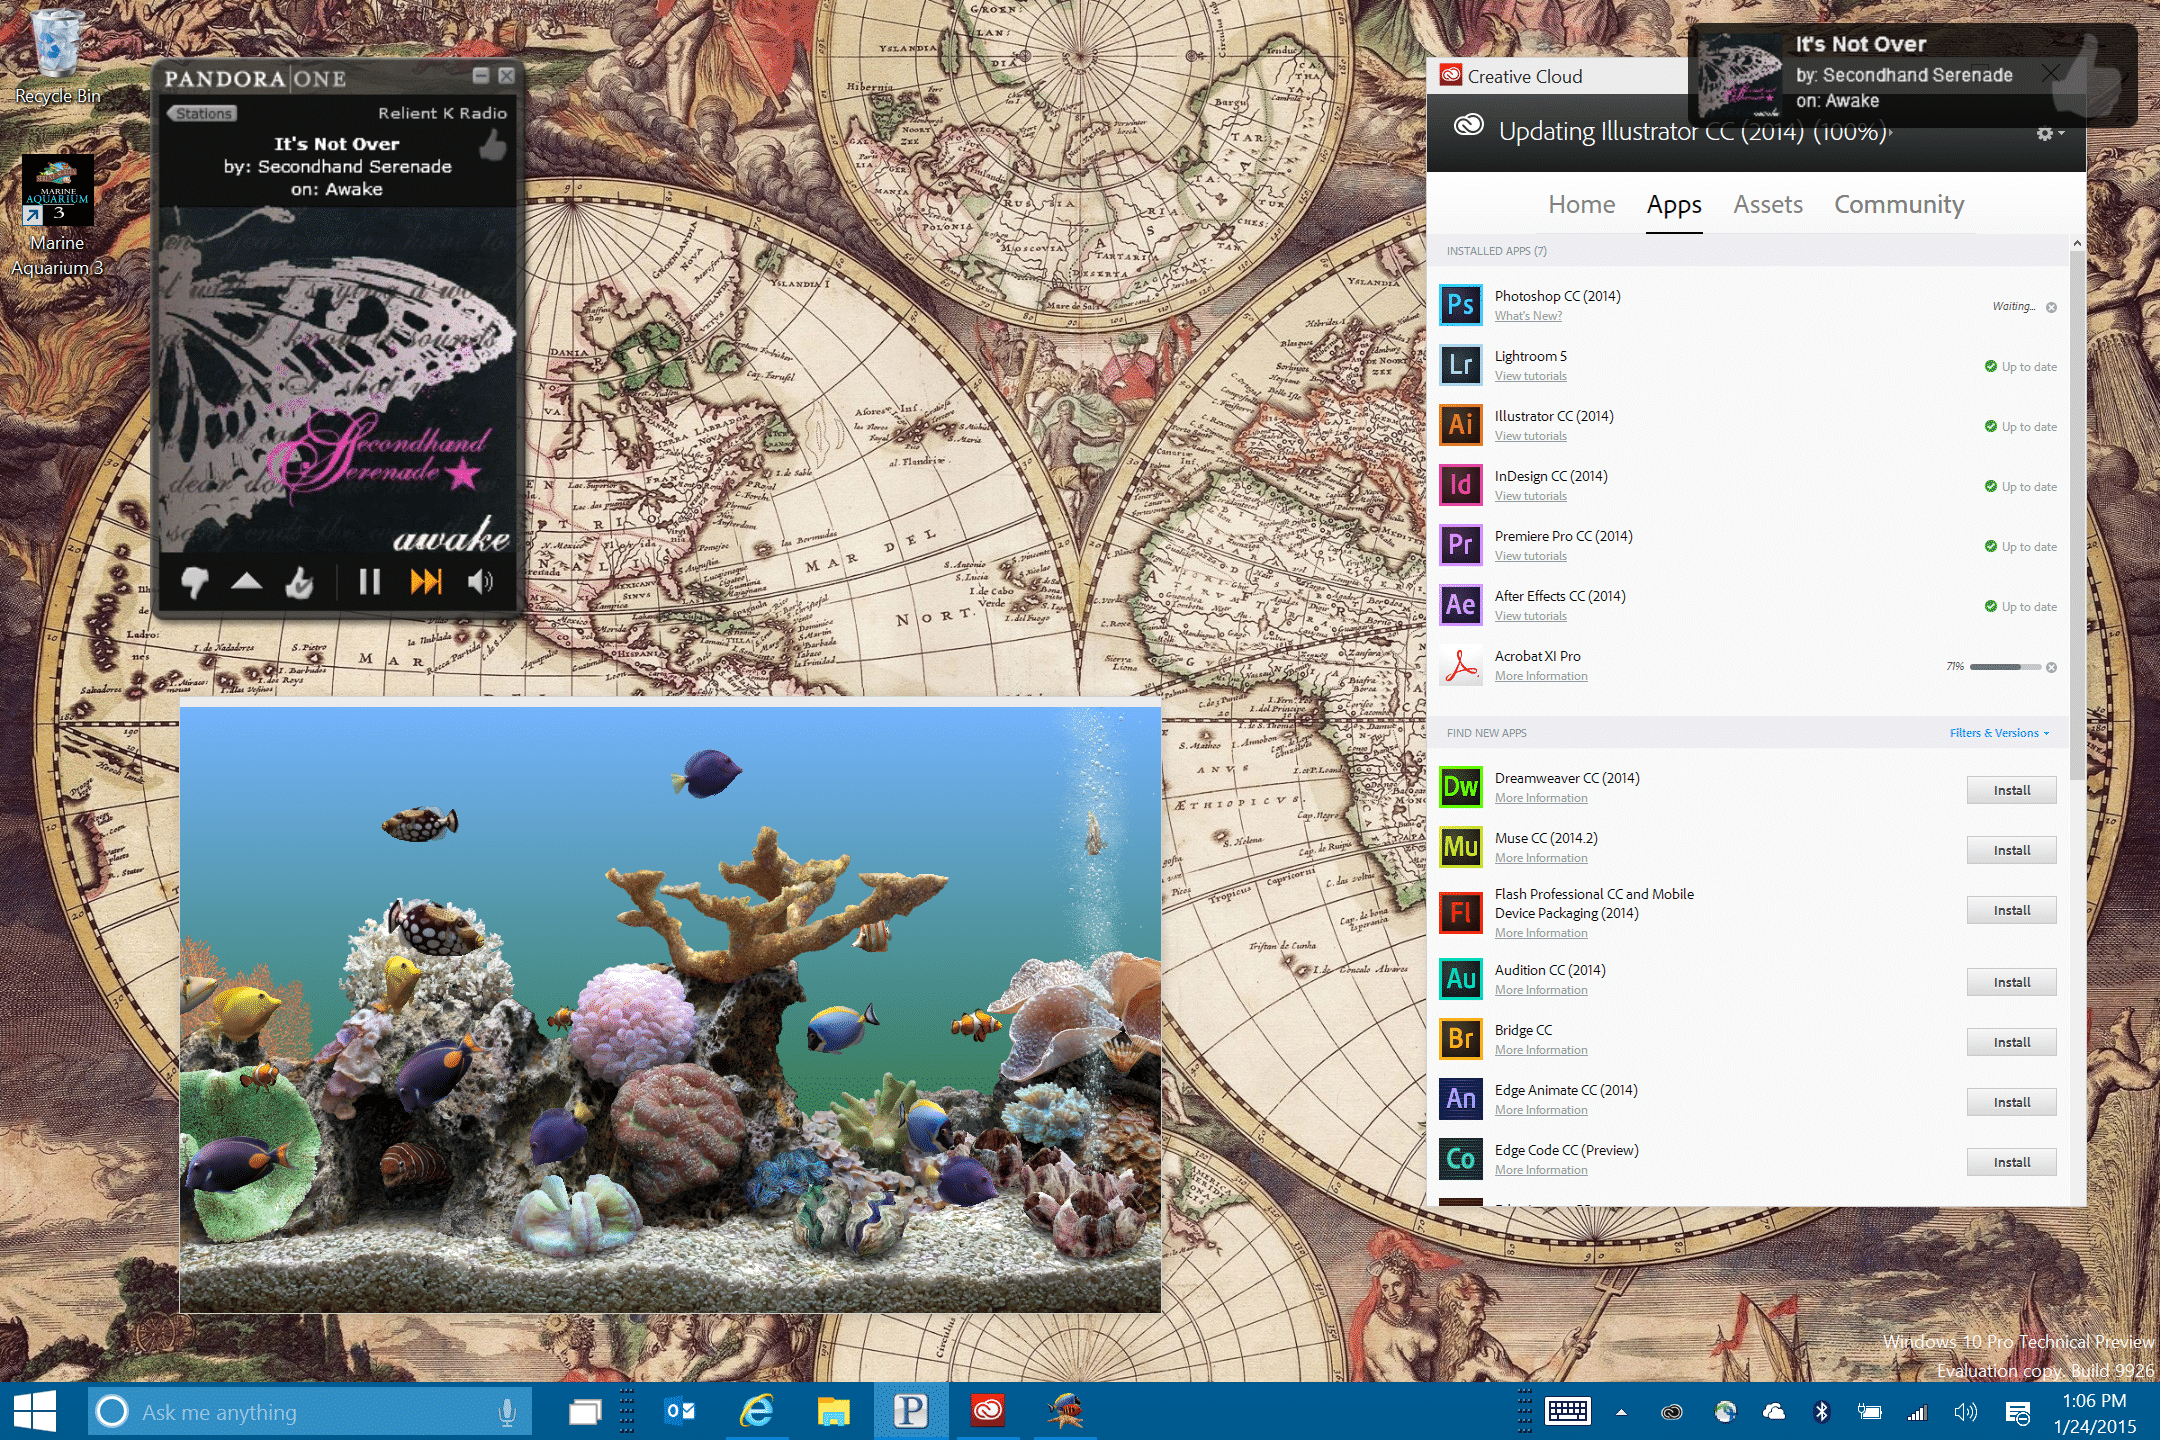Open File Explorer from the taskbar

pos(833,1412)
